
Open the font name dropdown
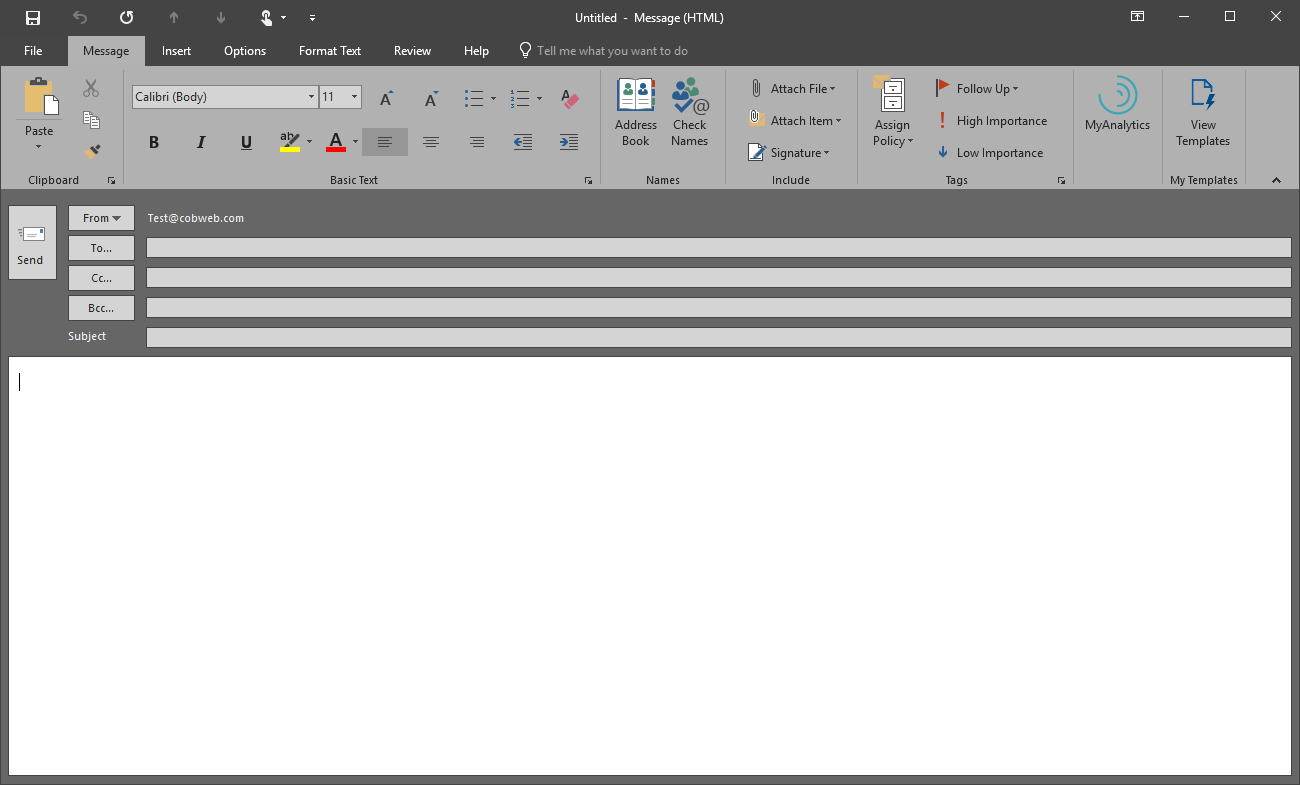(310, 96)
